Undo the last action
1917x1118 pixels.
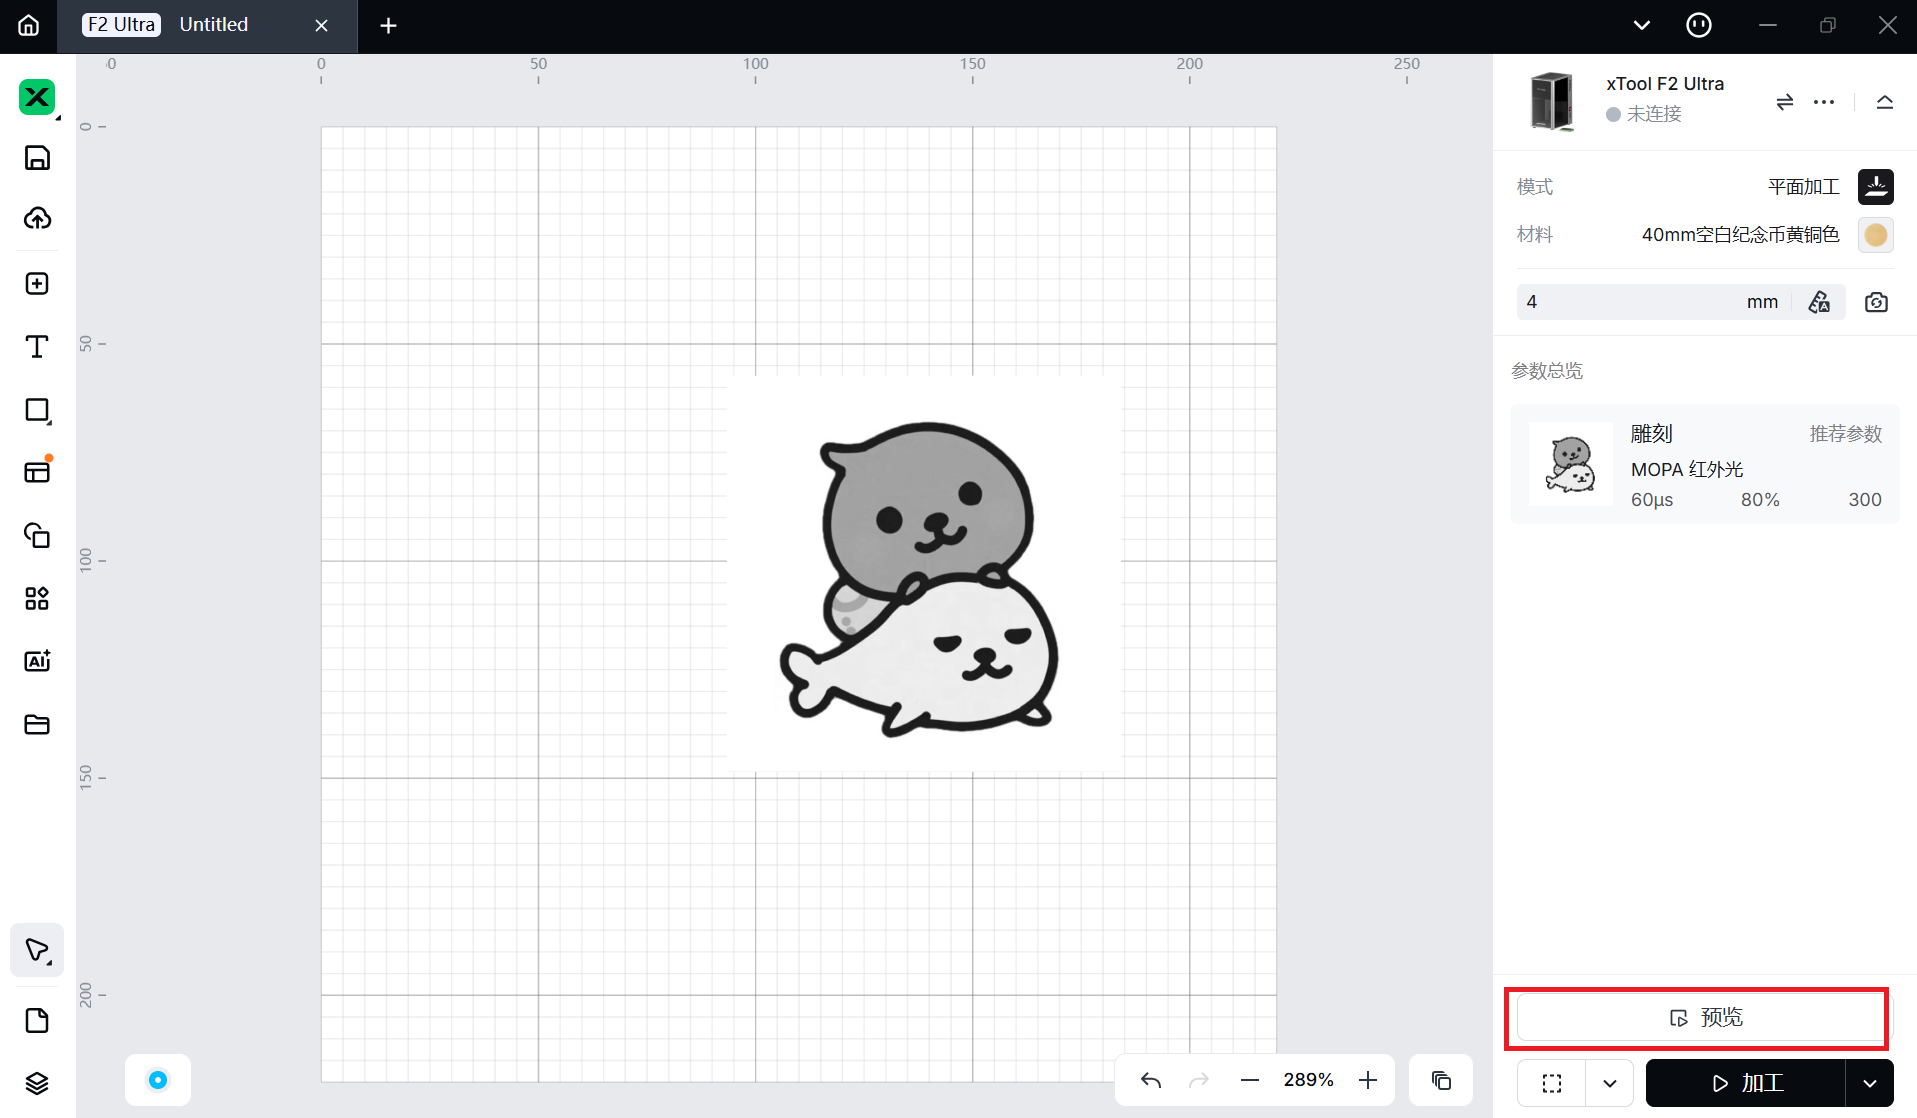click(x=1151, y=1080)
